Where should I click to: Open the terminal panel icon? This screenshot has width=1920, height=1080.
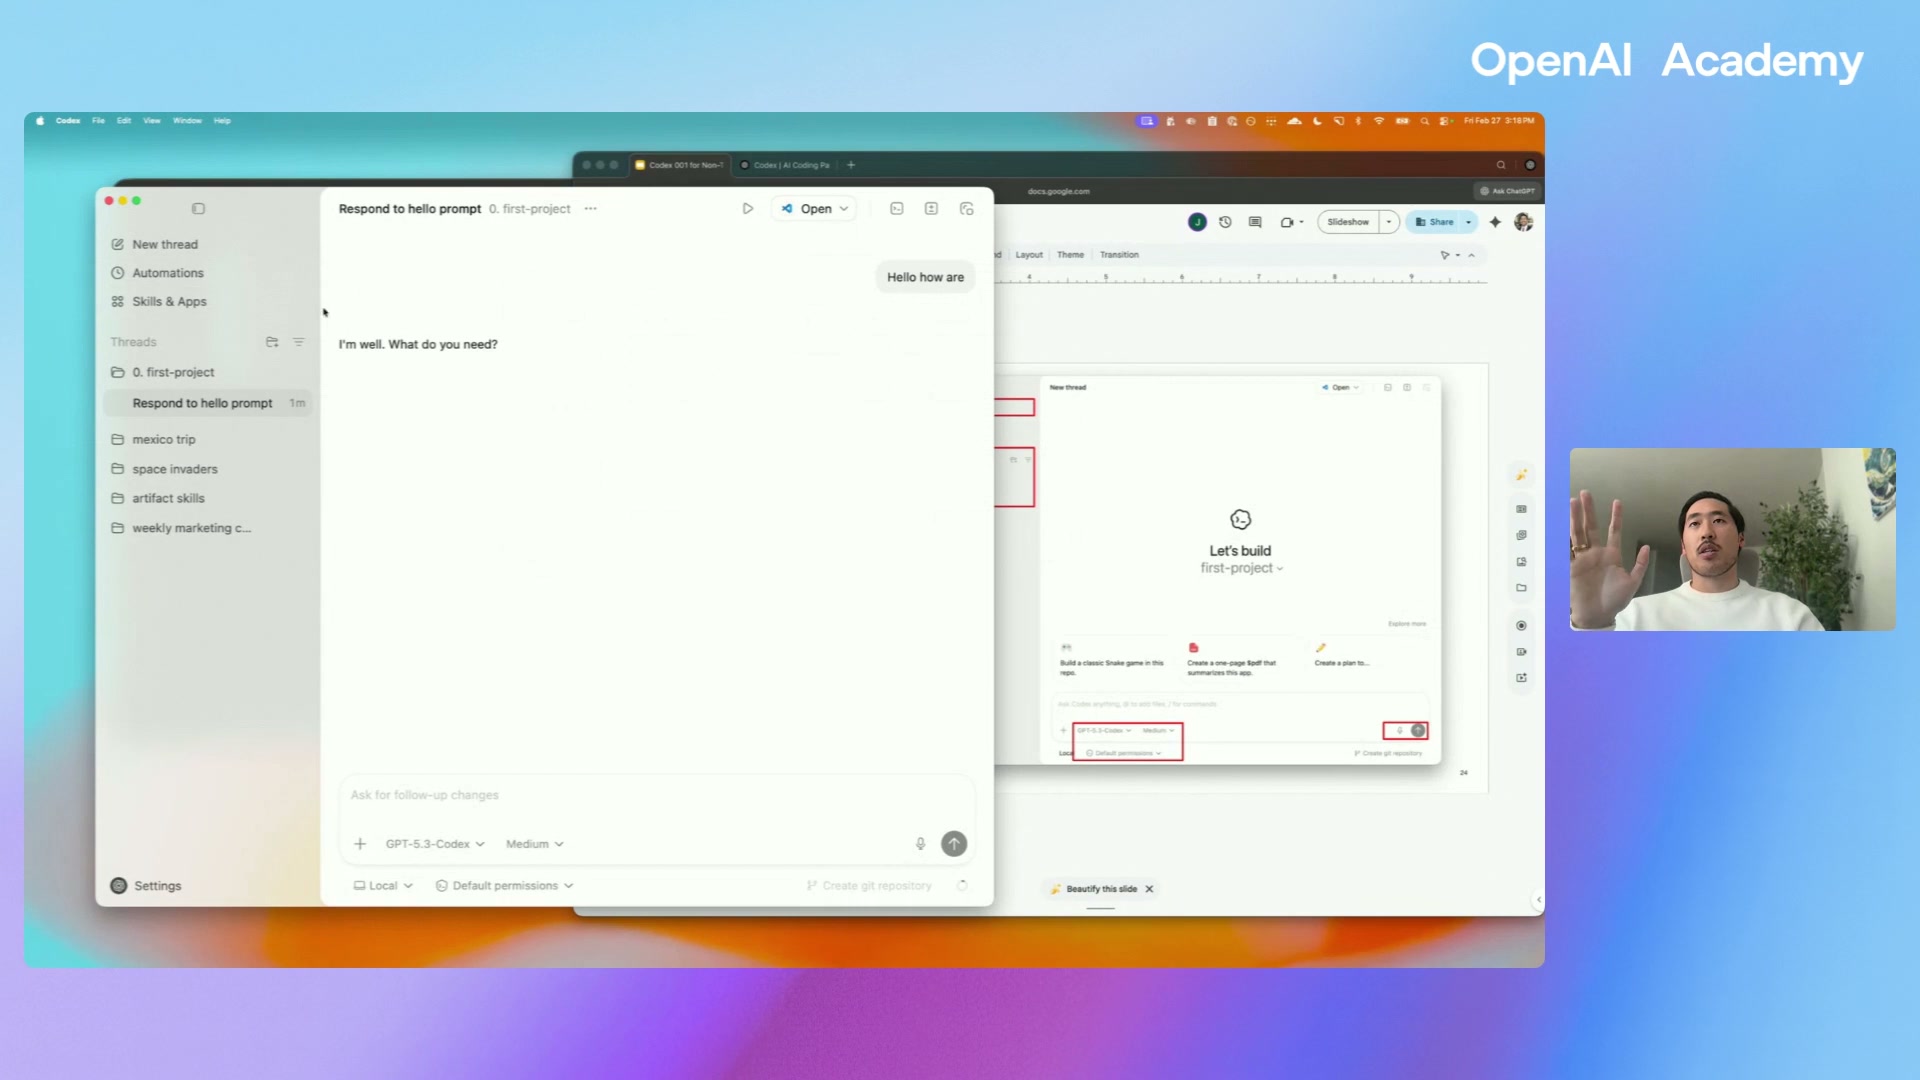click(x=897, y=209)
